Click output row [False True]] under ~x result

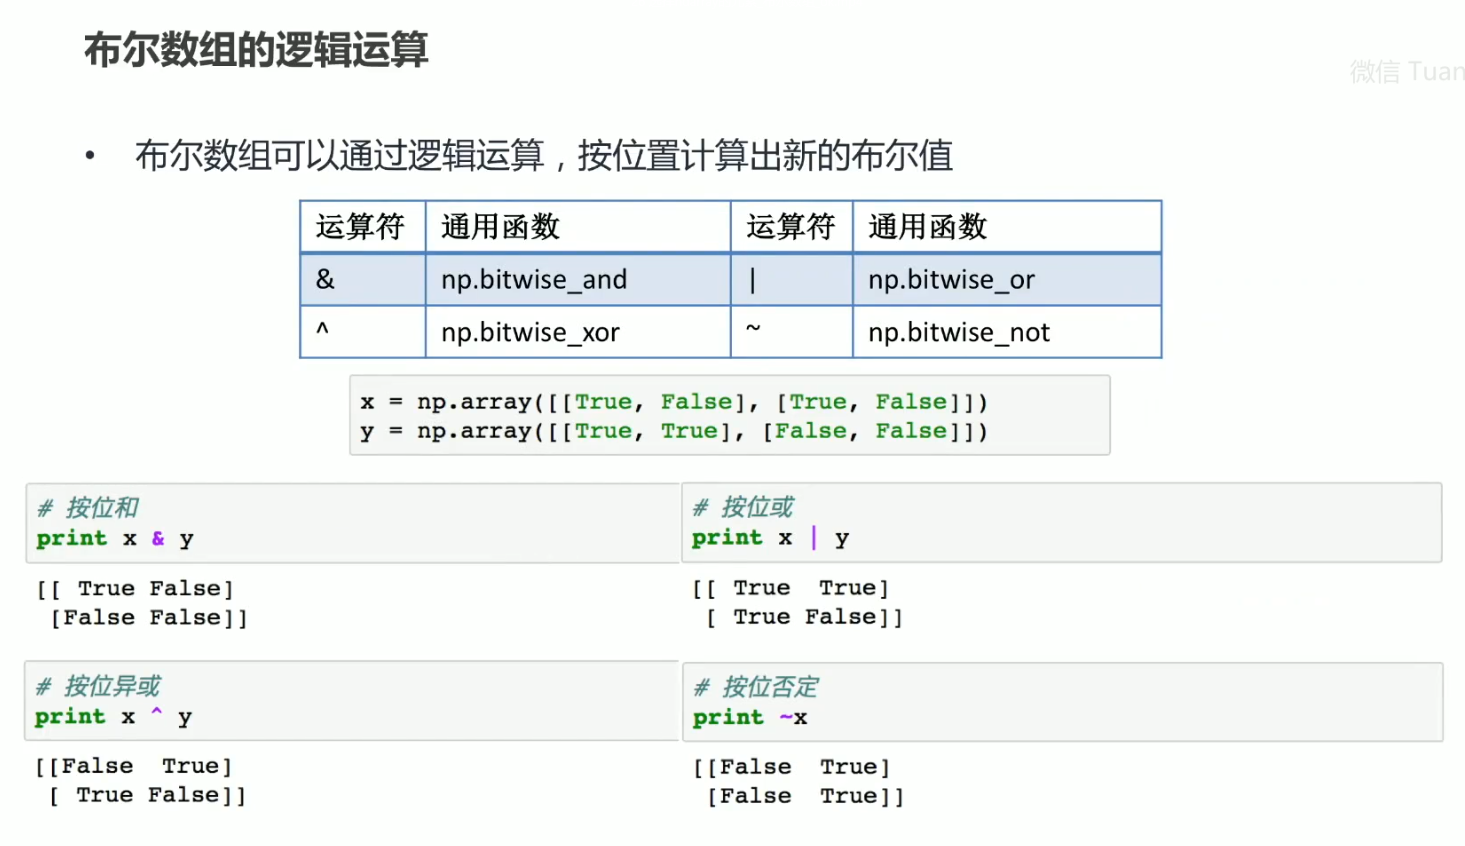click(x=806, y=796)
